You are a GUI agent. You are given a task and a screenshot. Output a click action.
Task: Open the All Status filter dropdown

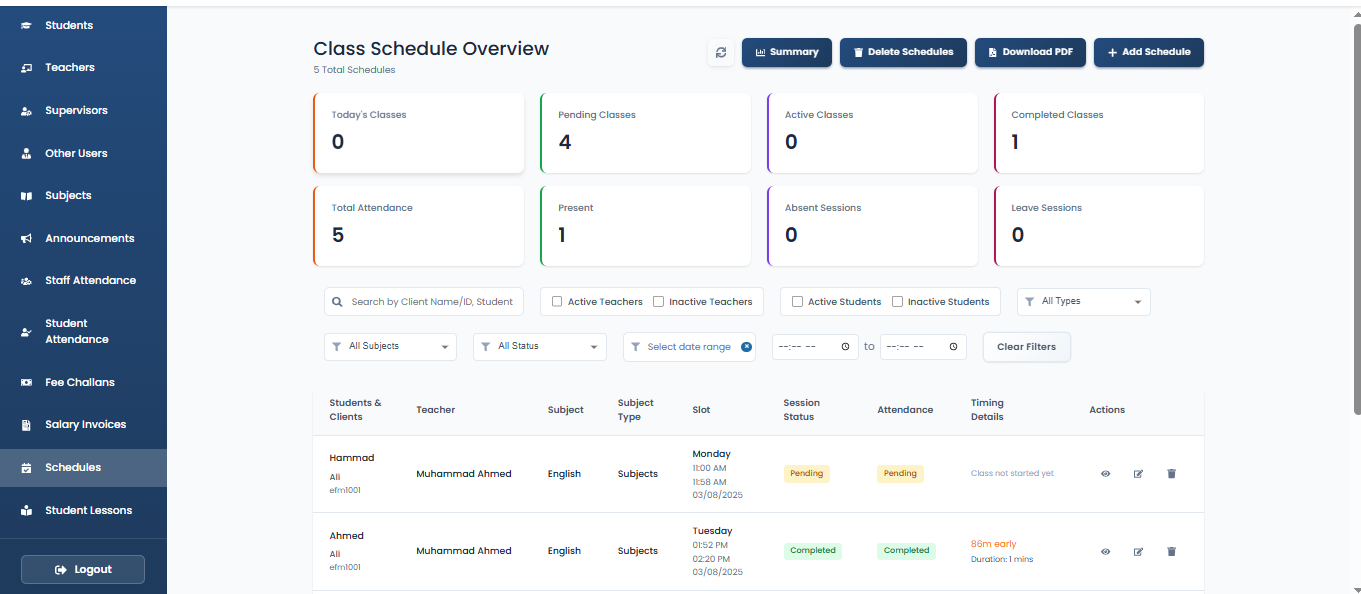click(540, 347)
